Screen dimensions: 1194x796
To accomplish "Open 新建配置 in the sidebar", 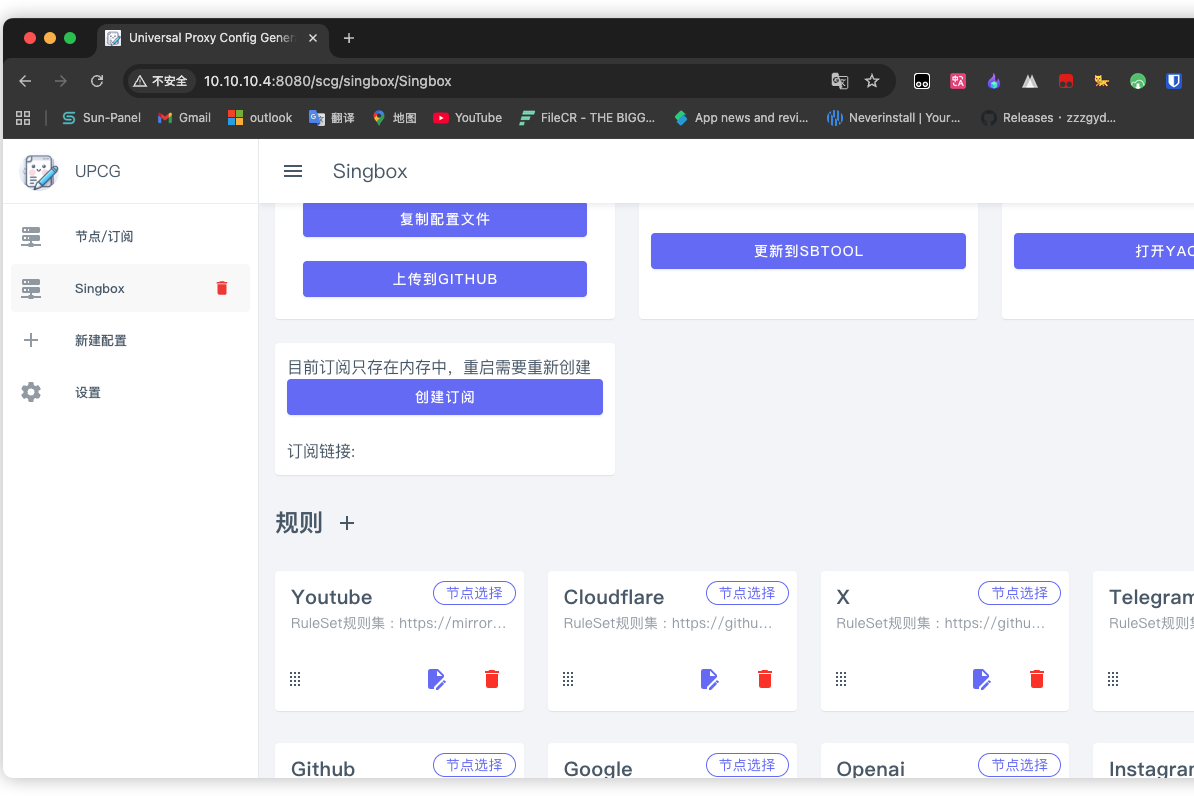I will 130,340.
